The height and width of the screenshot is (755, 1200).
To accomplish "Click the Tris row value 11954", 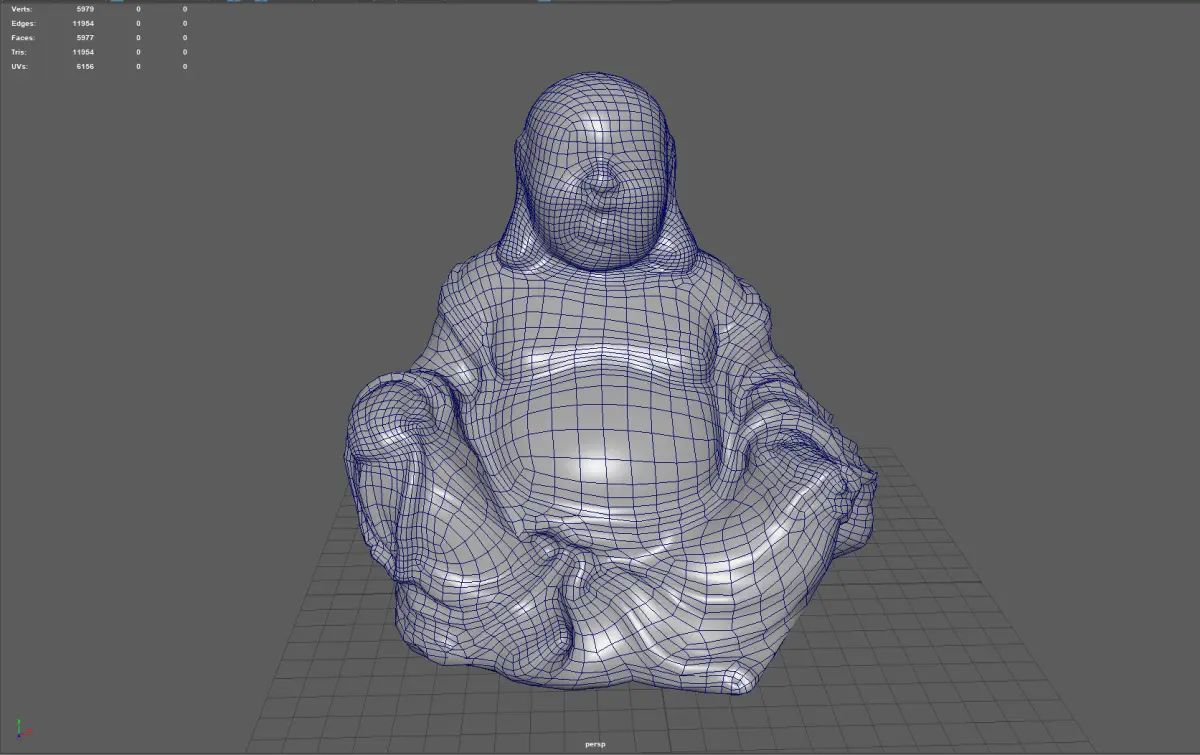I will 83,51.
